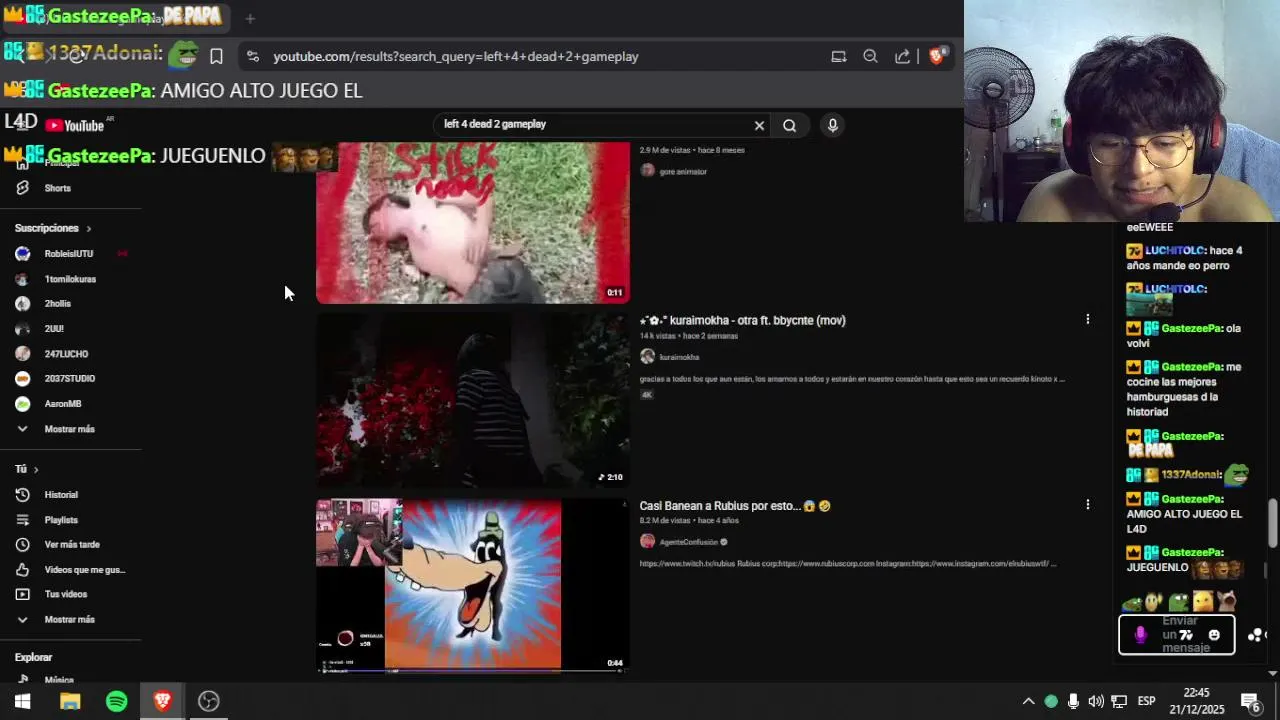Switch to Brave browser on the taskbar
This screenshot has height=720, width=1280.
(162, 701)
